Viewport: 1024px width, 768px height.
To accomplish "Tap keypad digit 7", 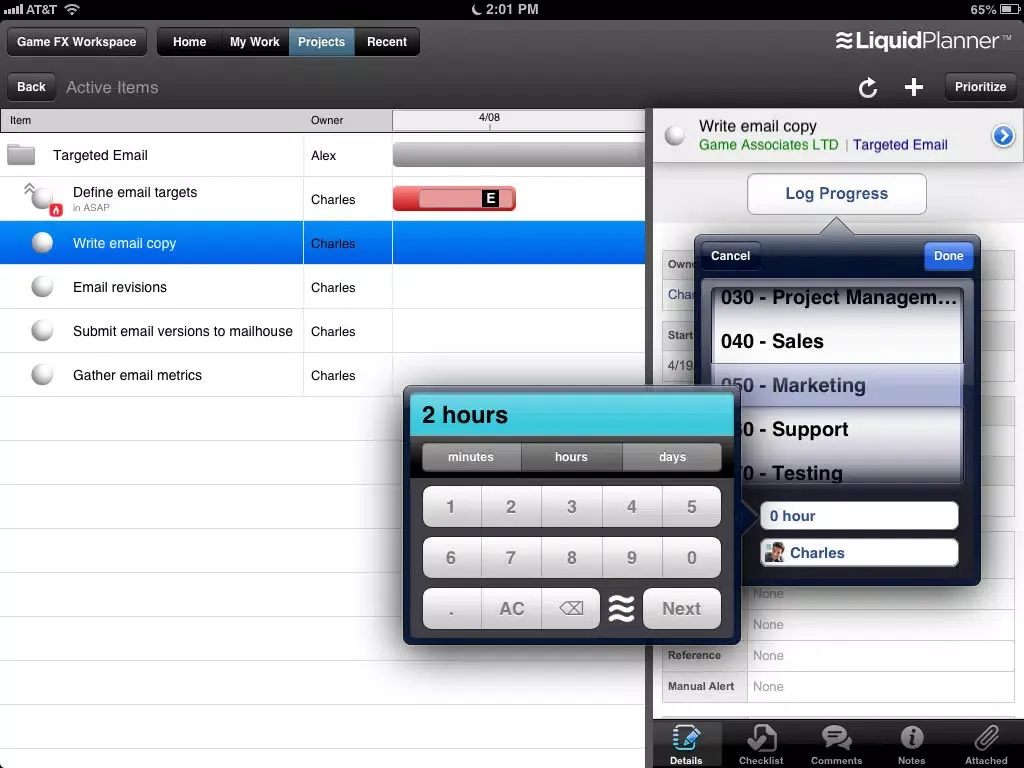I will tap(511, 558).
